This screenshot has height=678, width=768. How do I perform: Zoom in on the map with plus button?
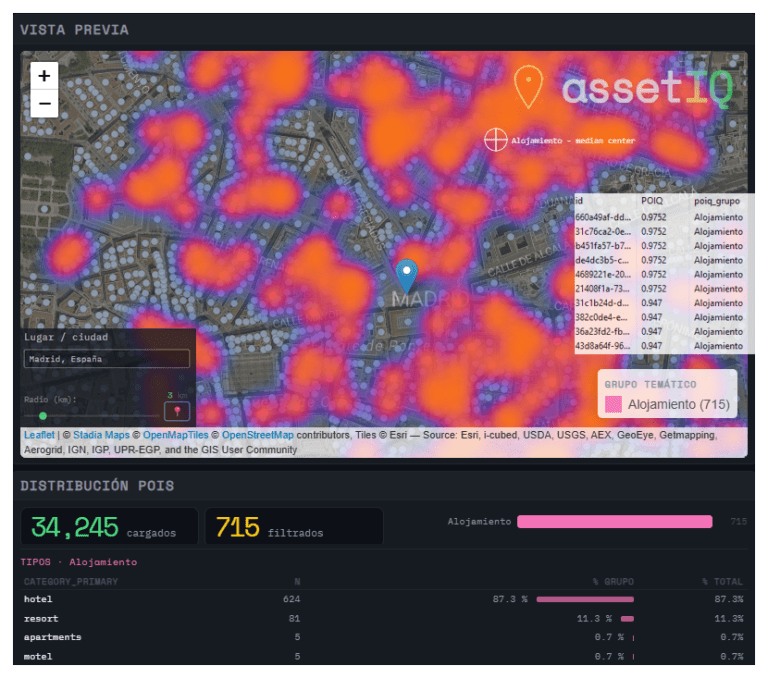44,75
